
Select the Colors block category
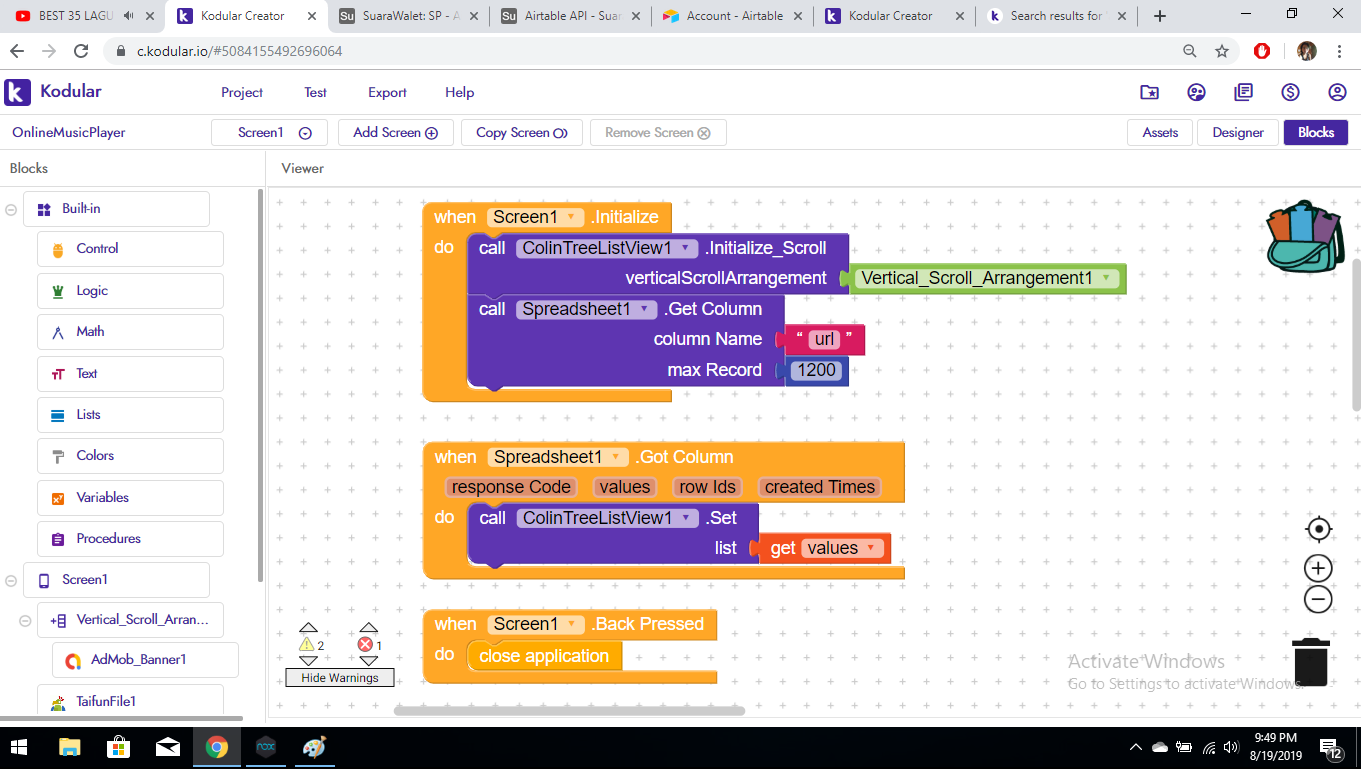95,456
